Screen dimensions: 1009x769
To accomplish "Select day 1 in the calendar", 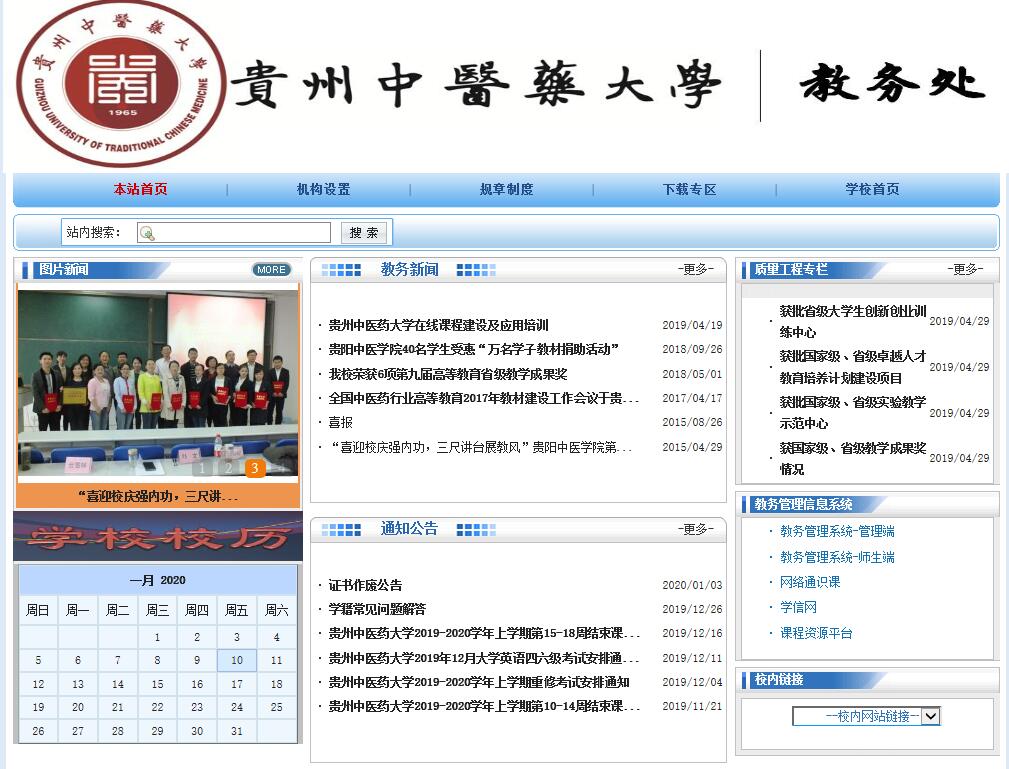I will click(158, 637).
